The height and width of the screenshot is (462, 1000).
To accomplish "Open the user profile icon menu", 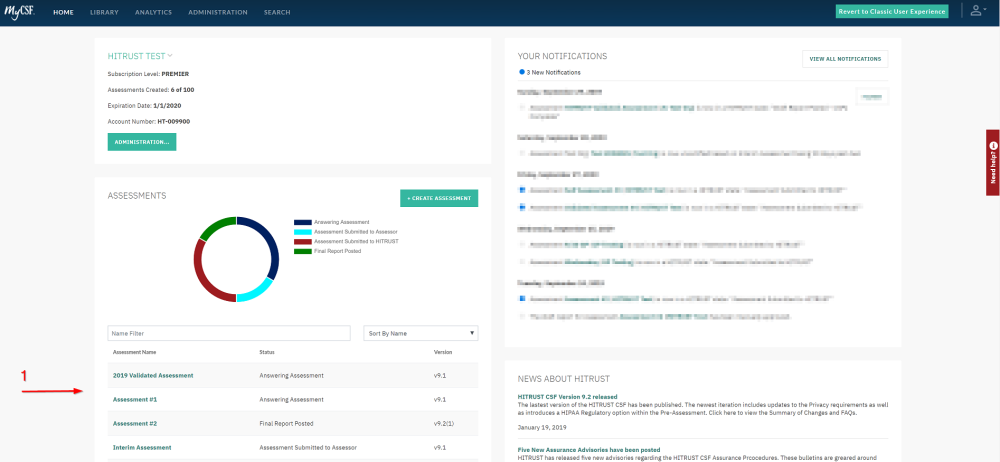I will point(977,11).
